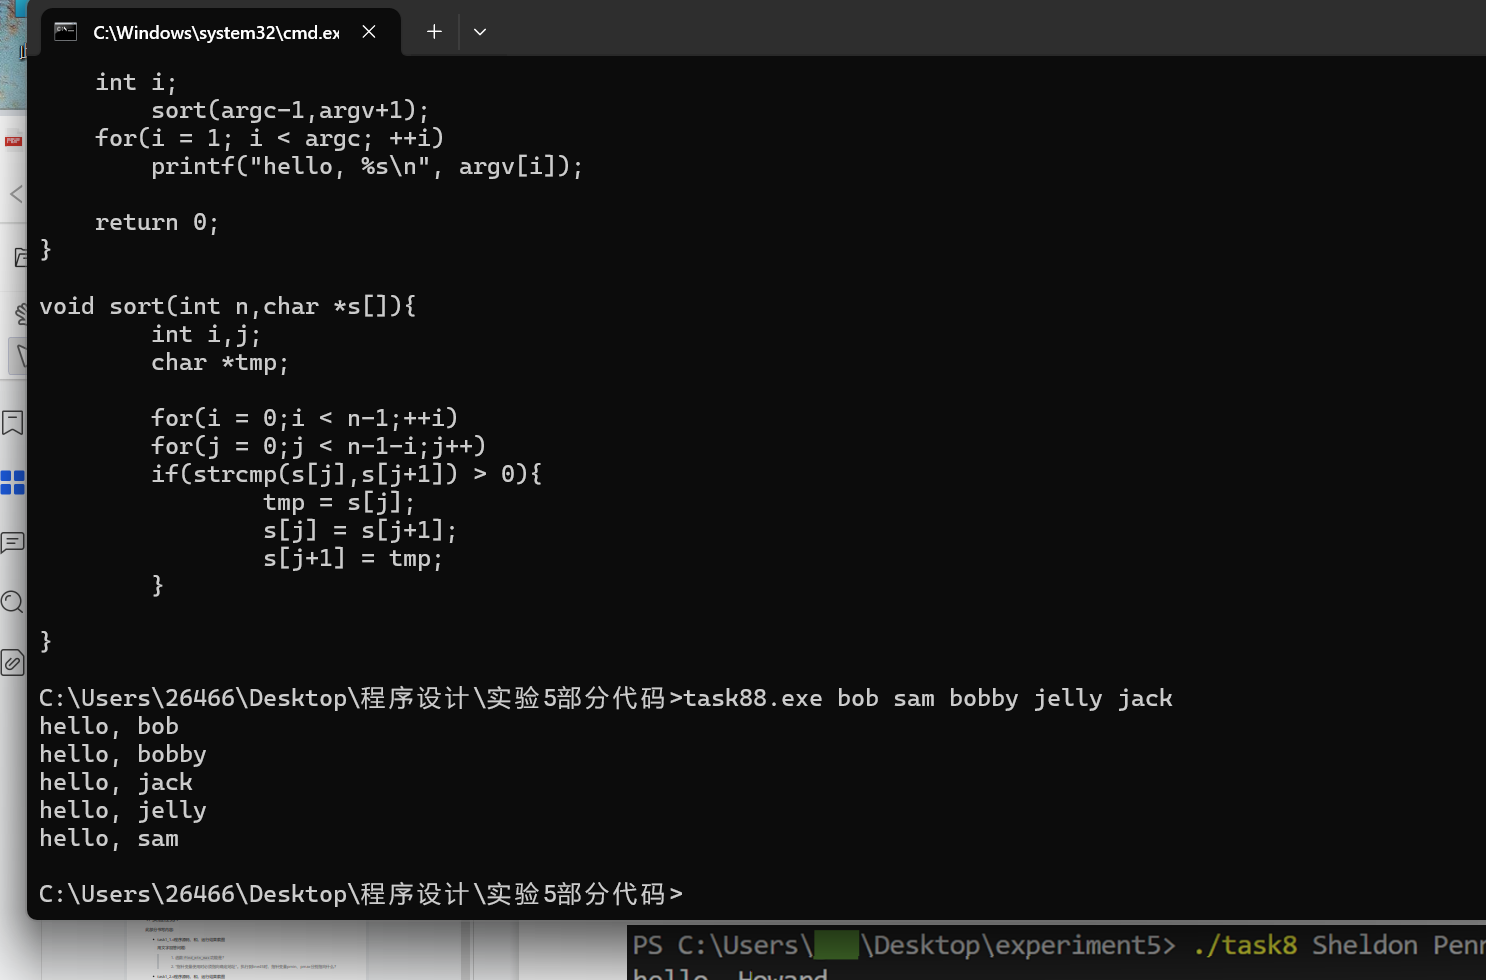Screen dimensions: 1486x980
Task: Click the 'return 0;' code line
Action: pos(157,222)
